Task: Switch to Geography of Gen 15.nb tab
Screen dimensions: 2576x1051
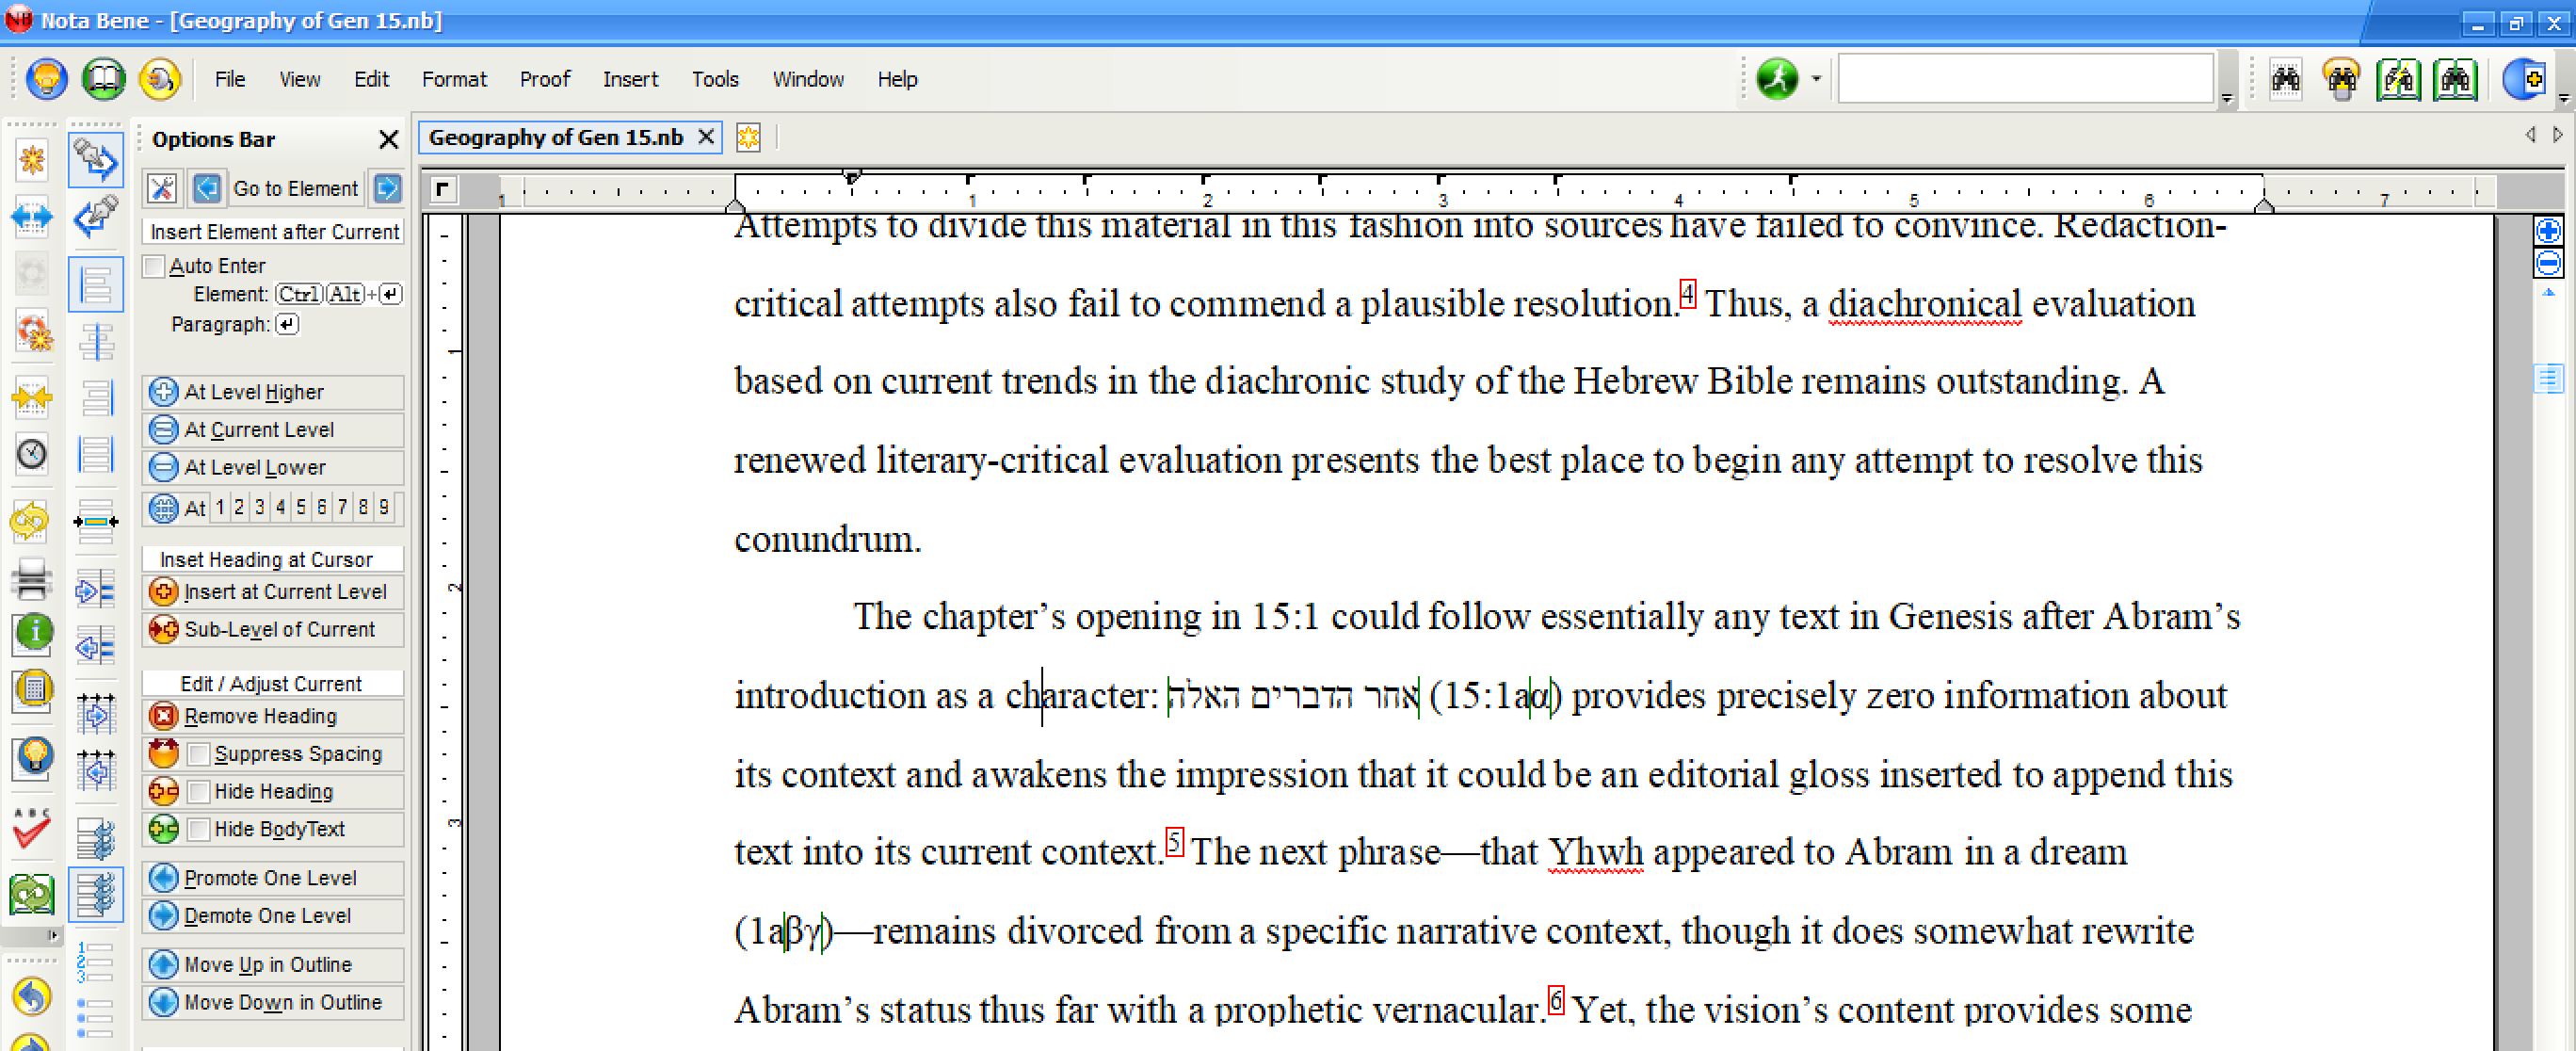Action: coord(556,137)
